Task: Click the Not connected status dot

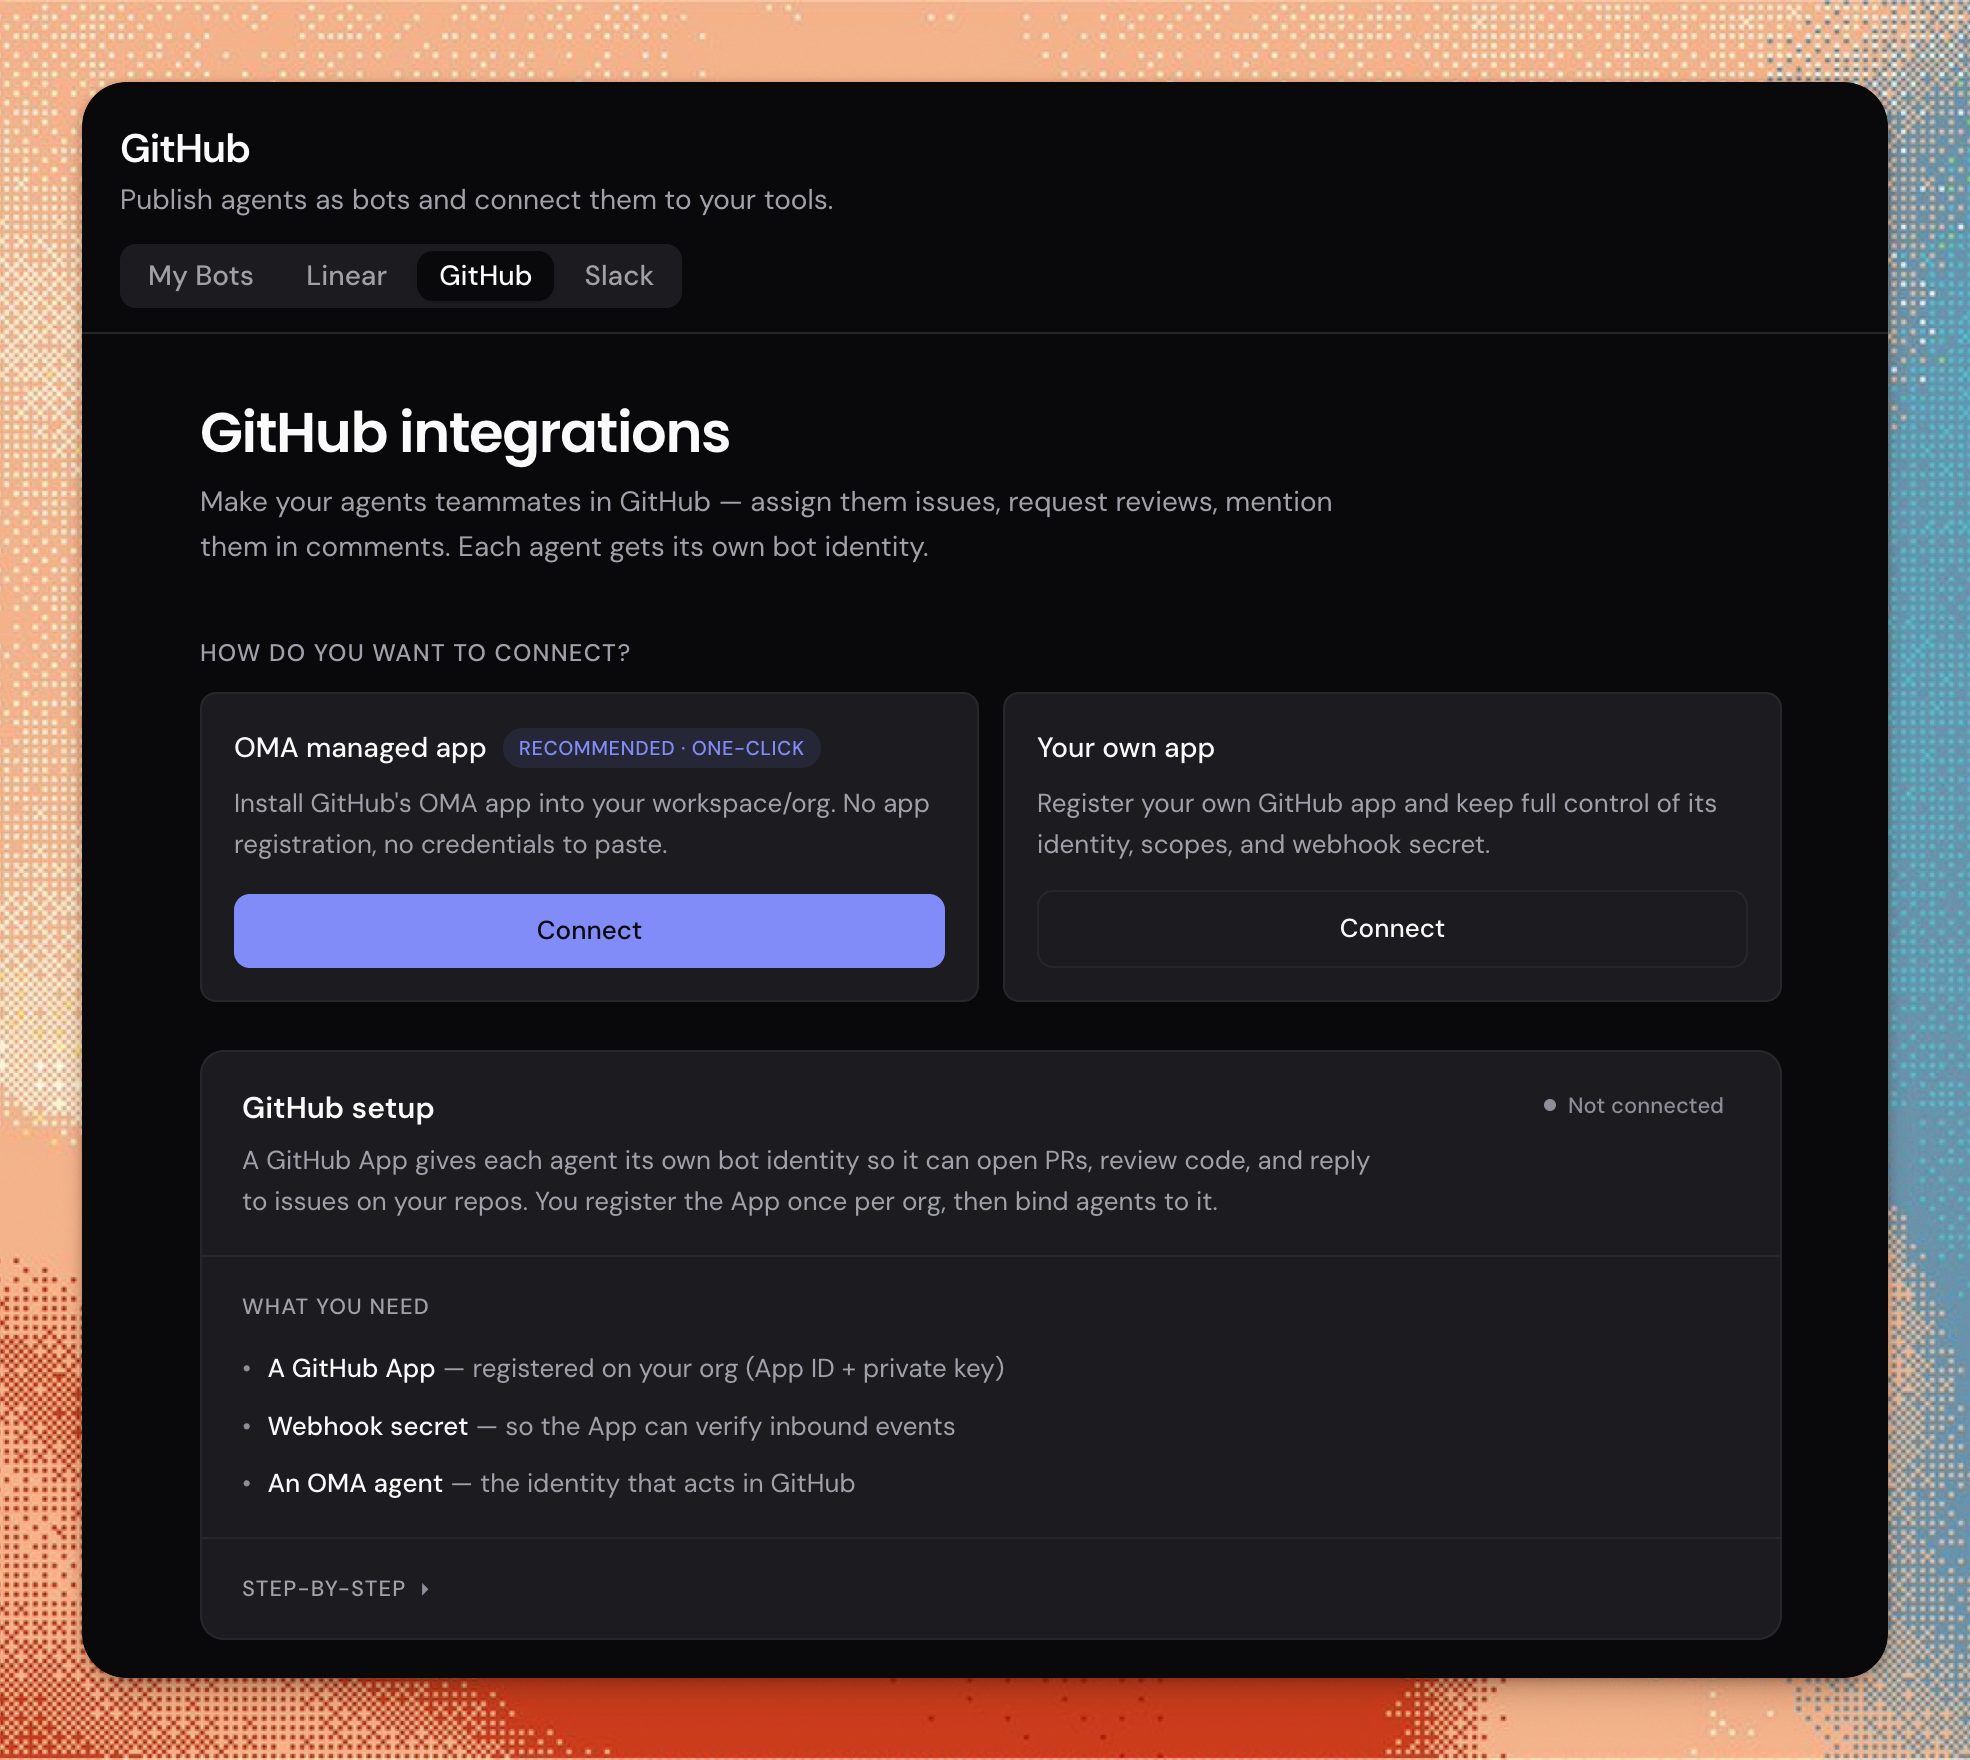Action: pyautogui.click(x=1549, y=1105)
